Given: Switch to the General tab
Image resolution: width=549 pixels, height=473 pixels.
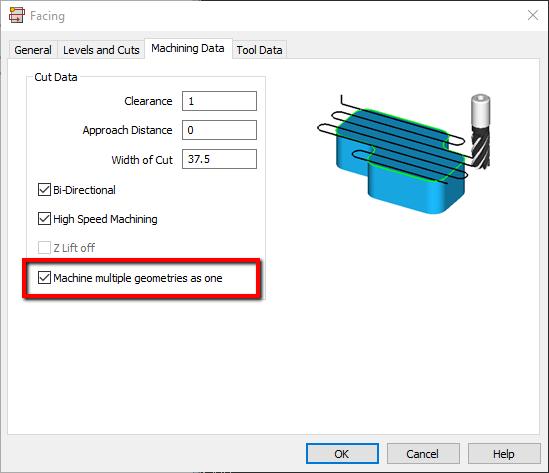Looking at the screenshot, I should click(33, 50).
